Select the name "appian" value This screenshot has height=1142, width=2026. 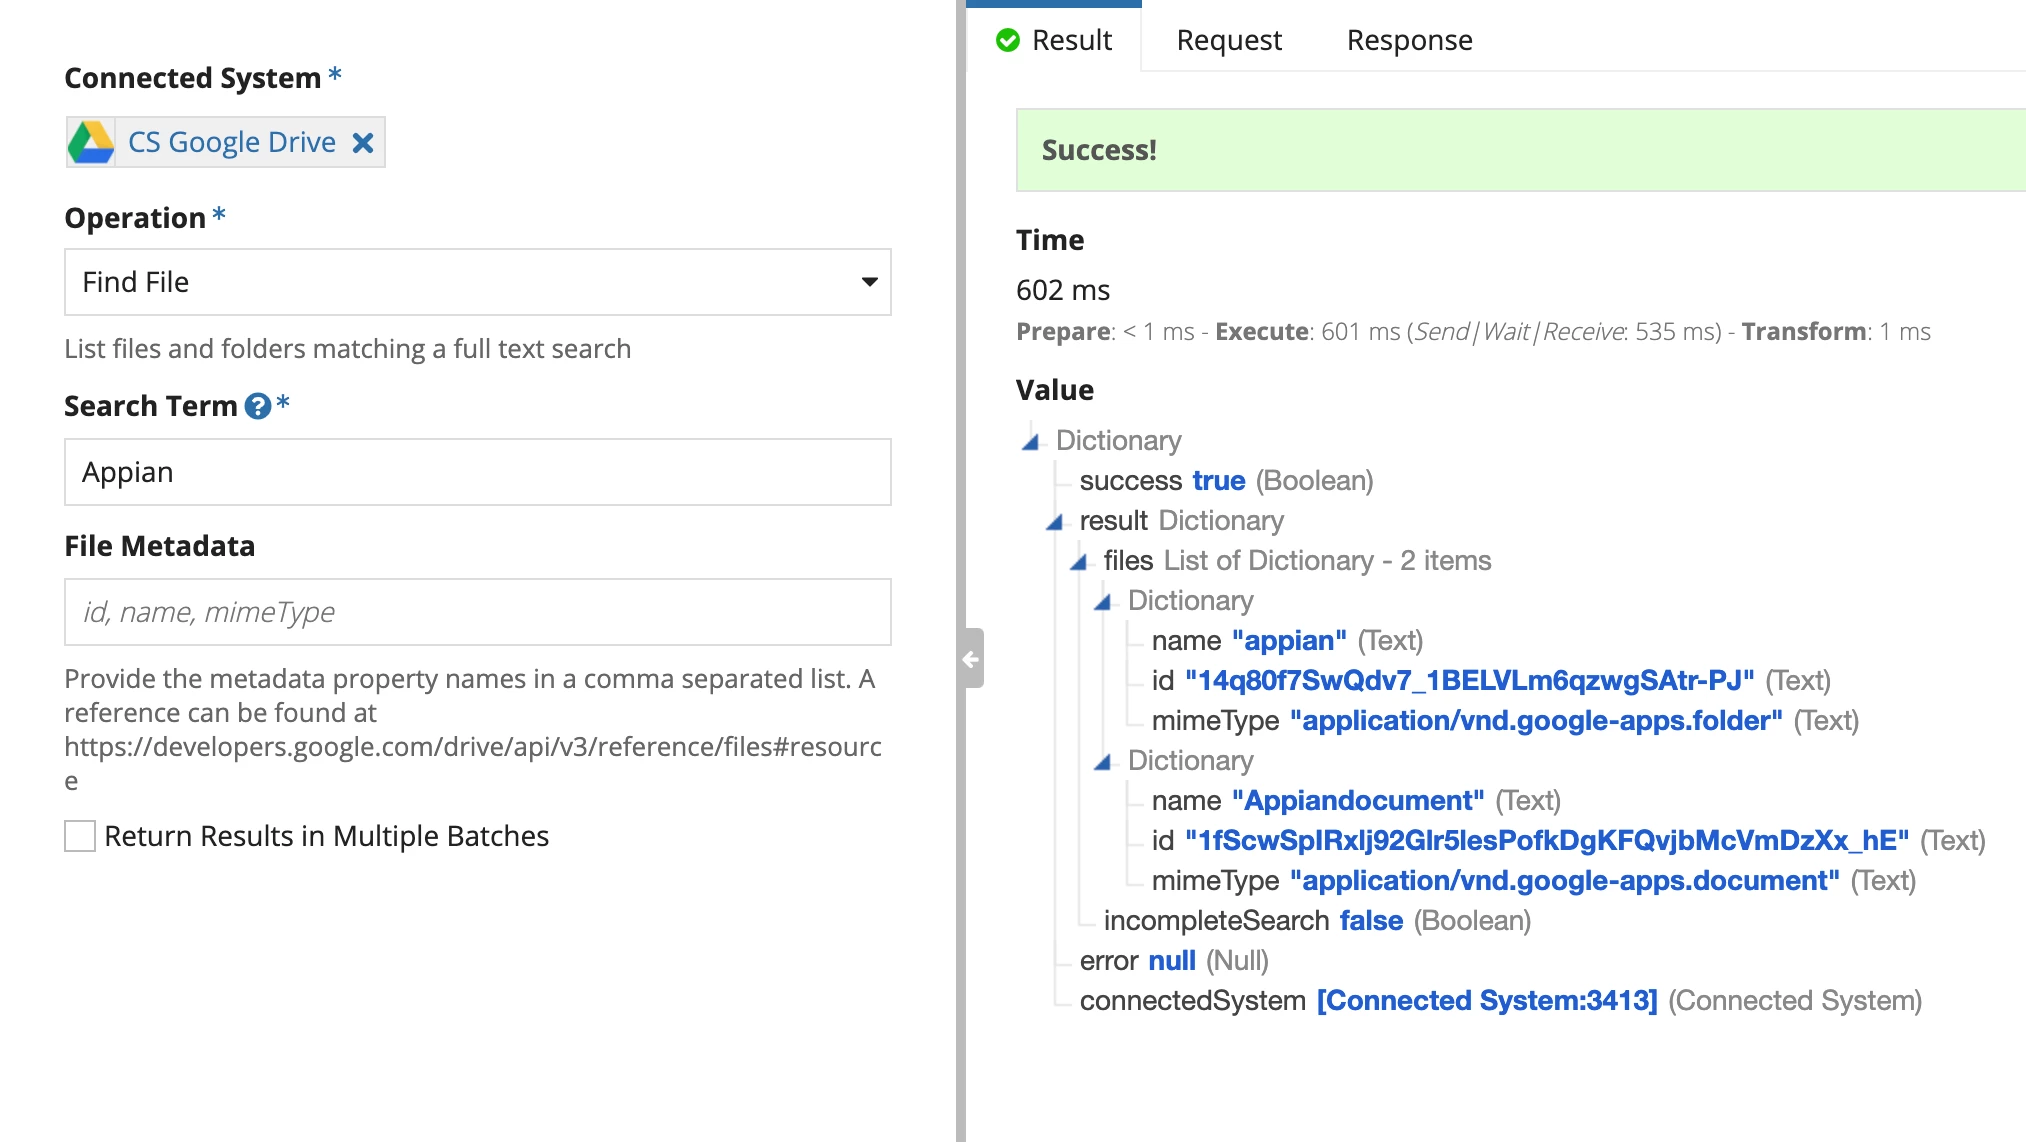tap(1289, 641)
